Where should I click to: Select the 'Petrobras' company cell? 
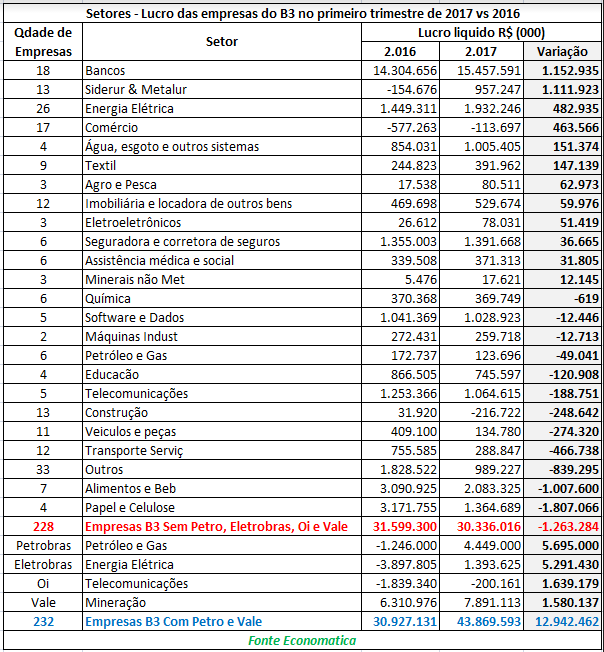click(x=43, y=546)
